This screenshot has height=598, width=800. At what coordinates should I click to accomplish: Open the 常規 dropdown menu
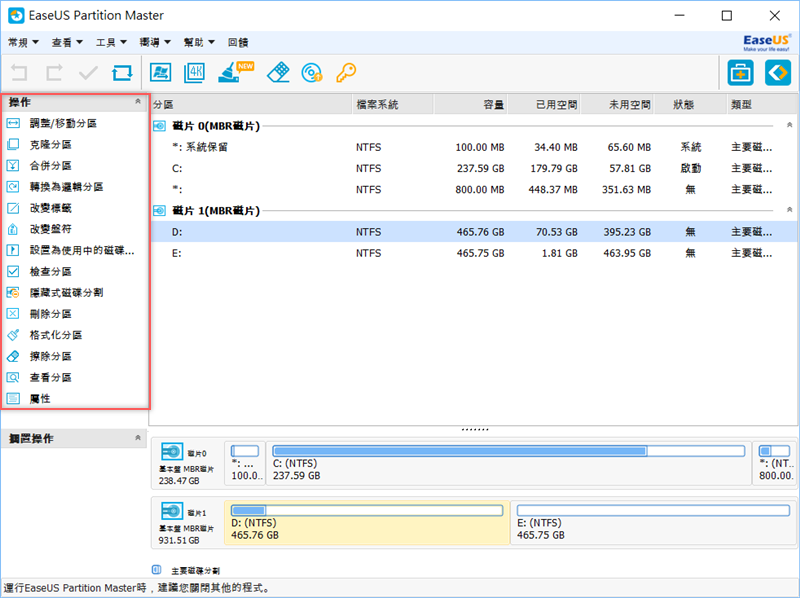tap(22, 43)
